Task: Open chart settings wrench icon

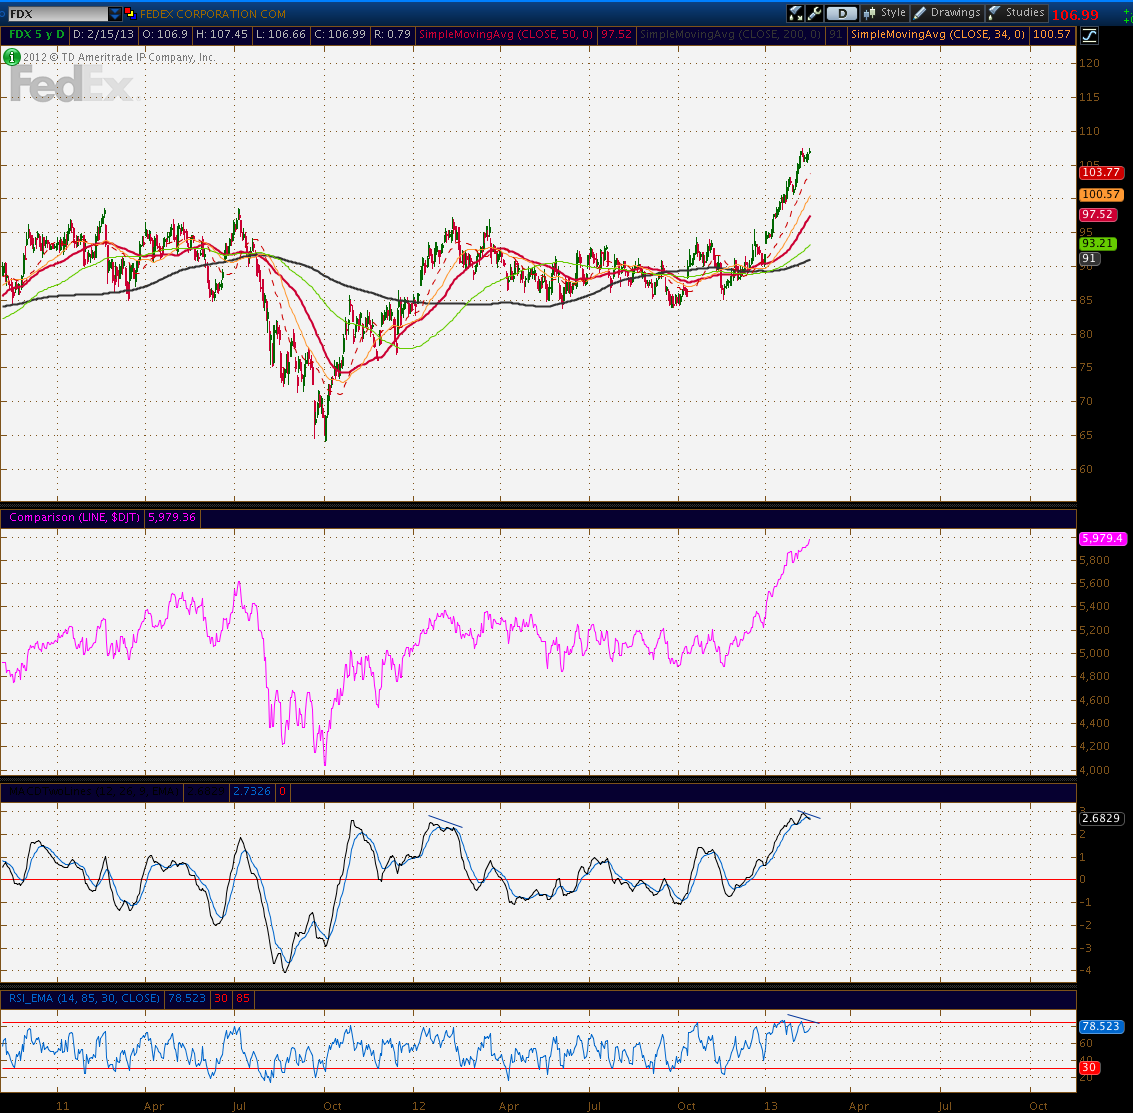Action: [x=814, y=13]
